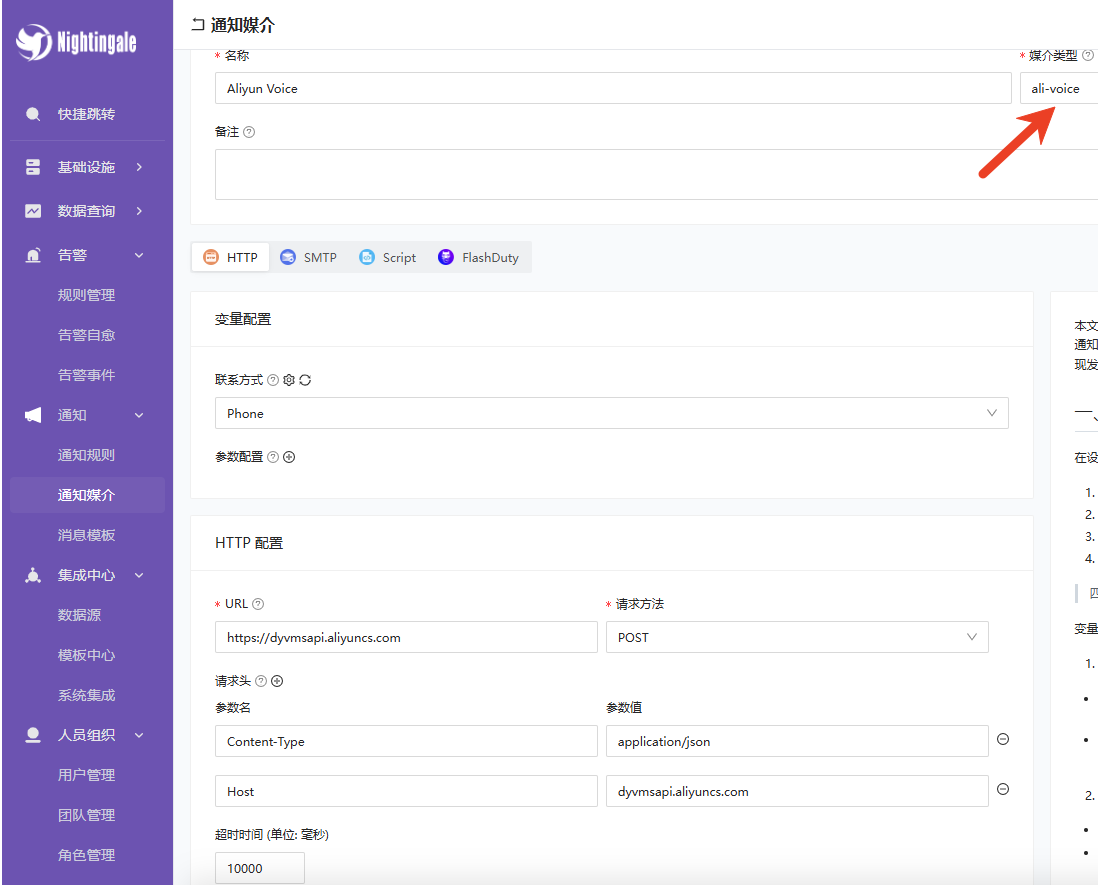The image size is (1098, 885).
Task: Switch to the SMTP tab
Action: point(308,257)
